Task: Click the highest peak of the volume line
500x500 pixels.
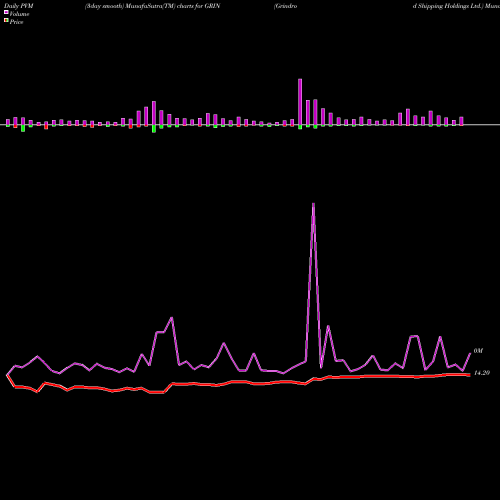Action: [313, 204]
